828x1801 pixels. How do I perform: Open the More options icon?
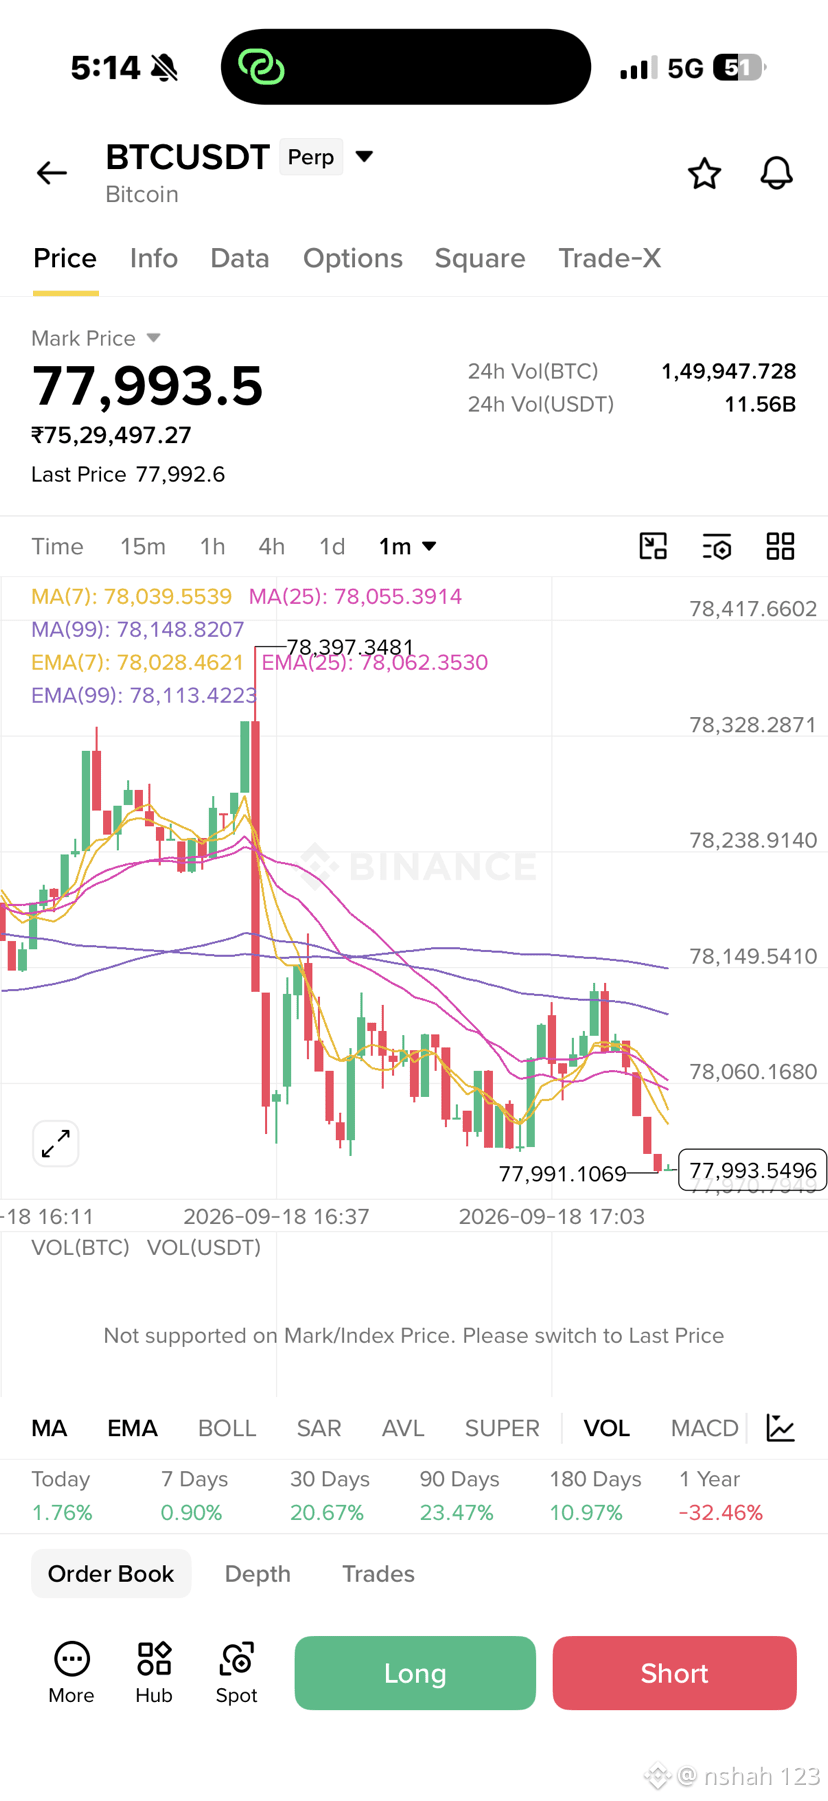point(71,1672)
